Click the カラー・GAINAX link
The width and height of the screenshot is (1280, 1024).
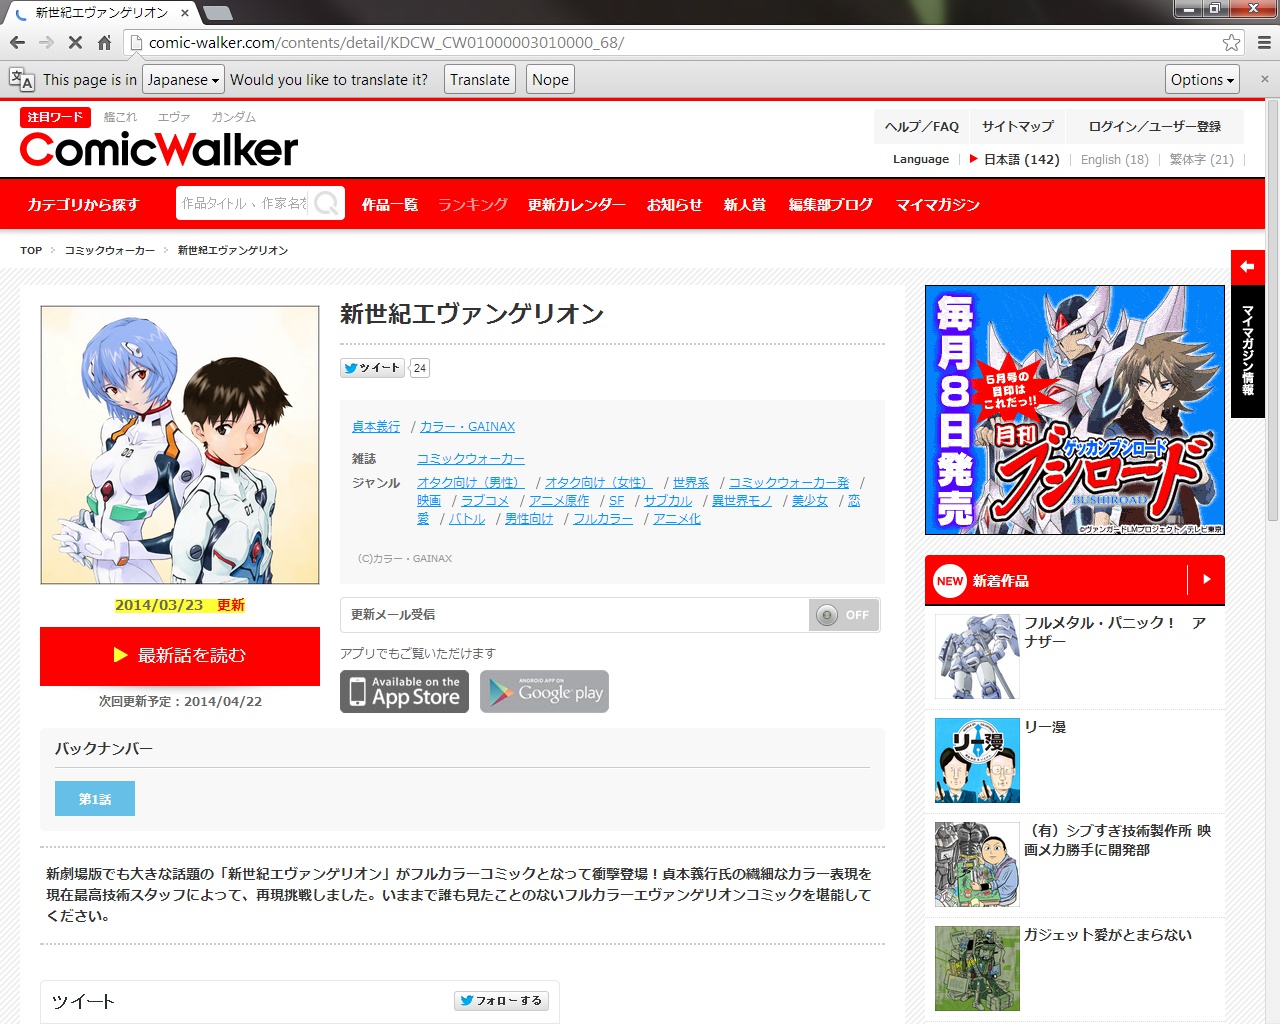tap(467, 427)
